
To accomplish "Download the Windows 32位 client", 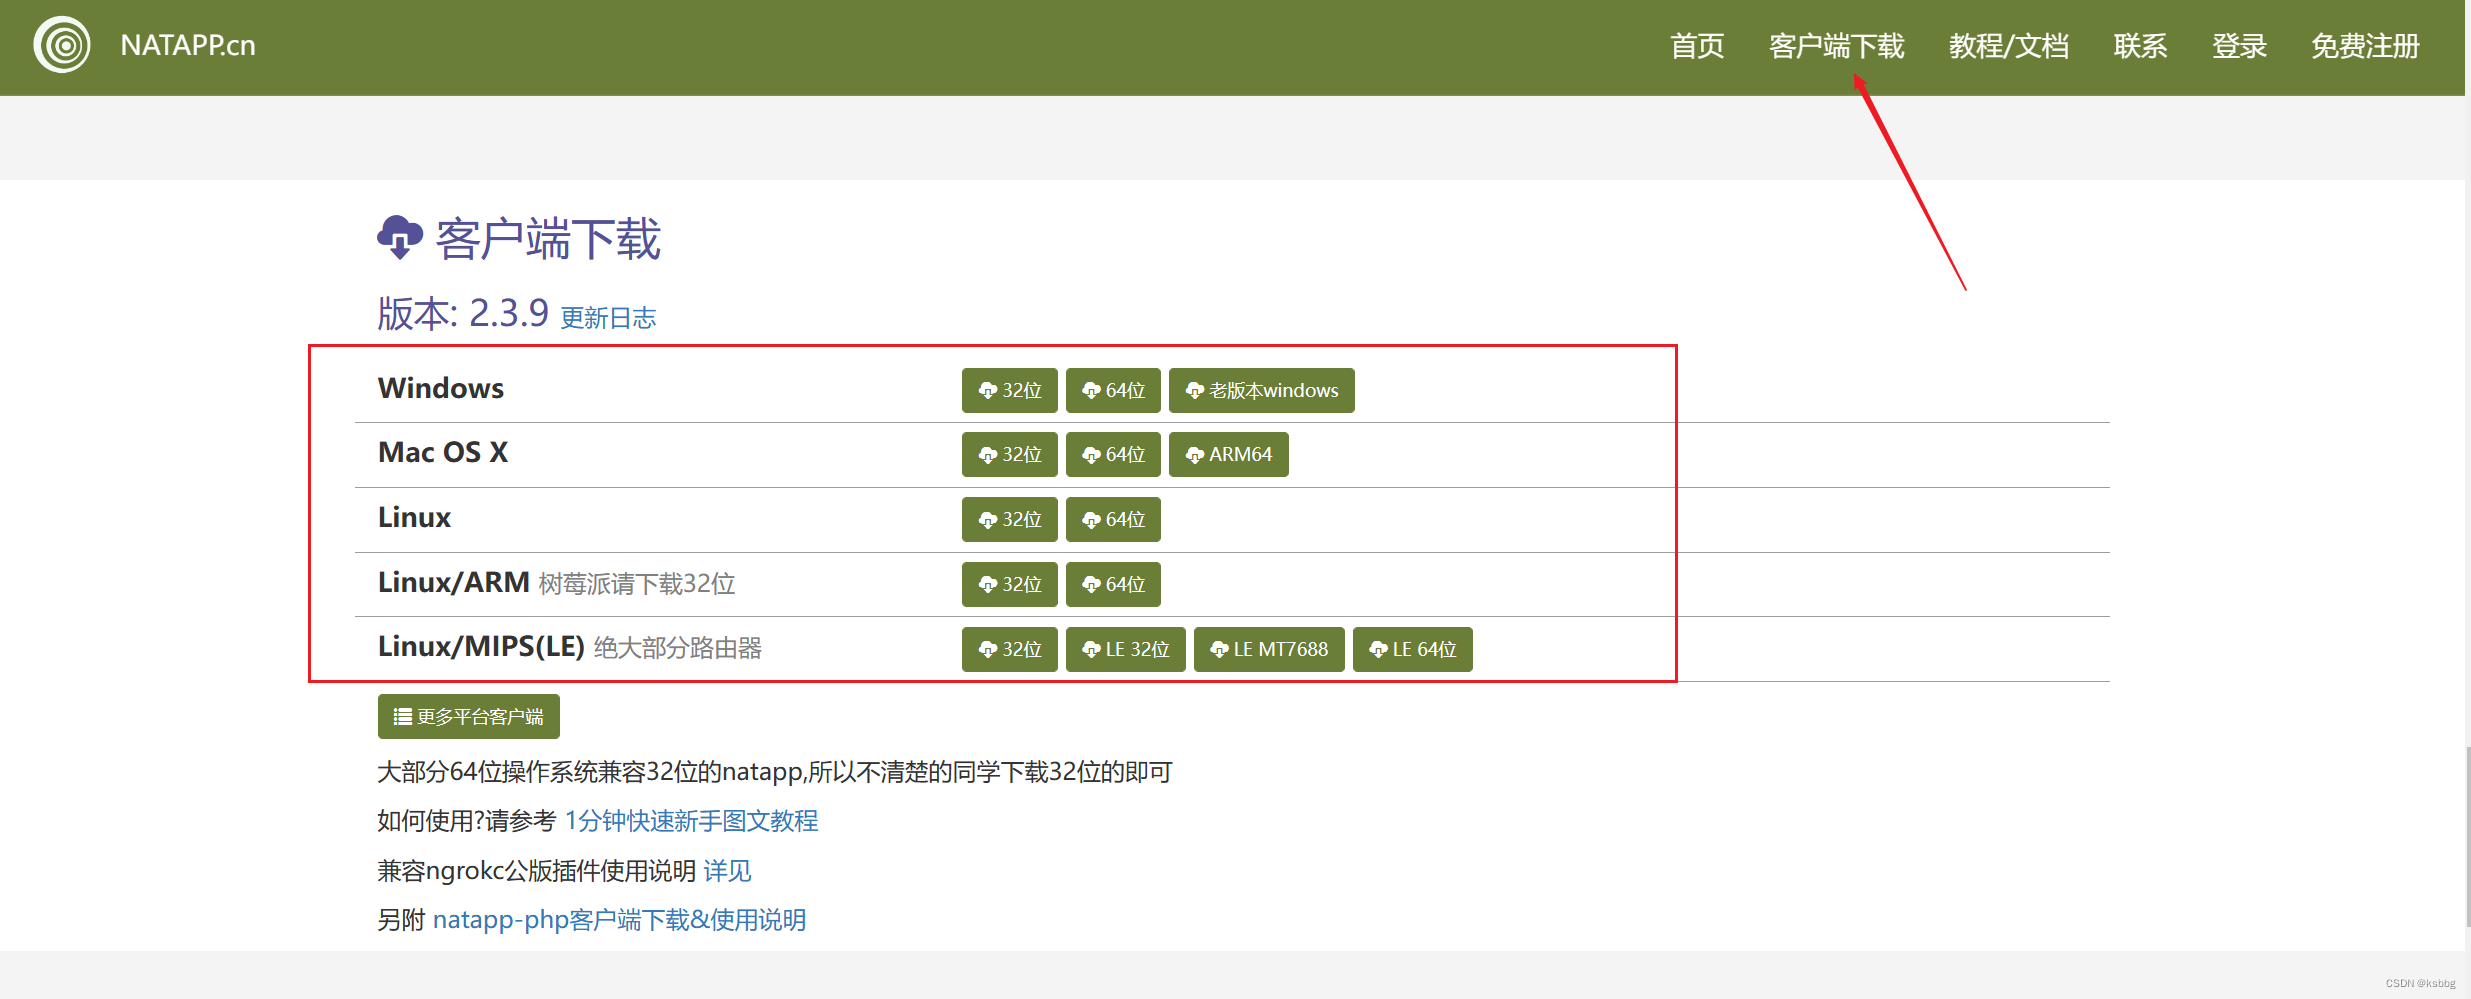I will (x=1010, y=390).
